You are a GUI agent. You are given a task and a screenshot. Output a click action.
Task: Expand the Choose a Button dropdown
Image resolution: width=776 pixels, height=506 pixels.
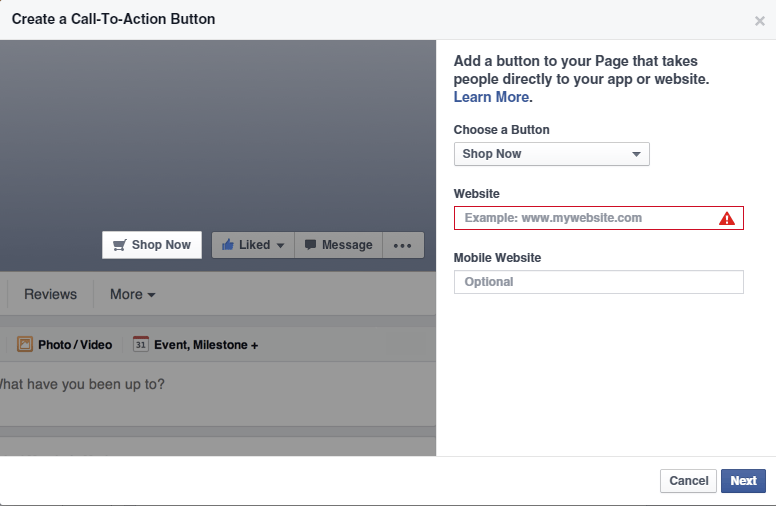coord(551,154)
